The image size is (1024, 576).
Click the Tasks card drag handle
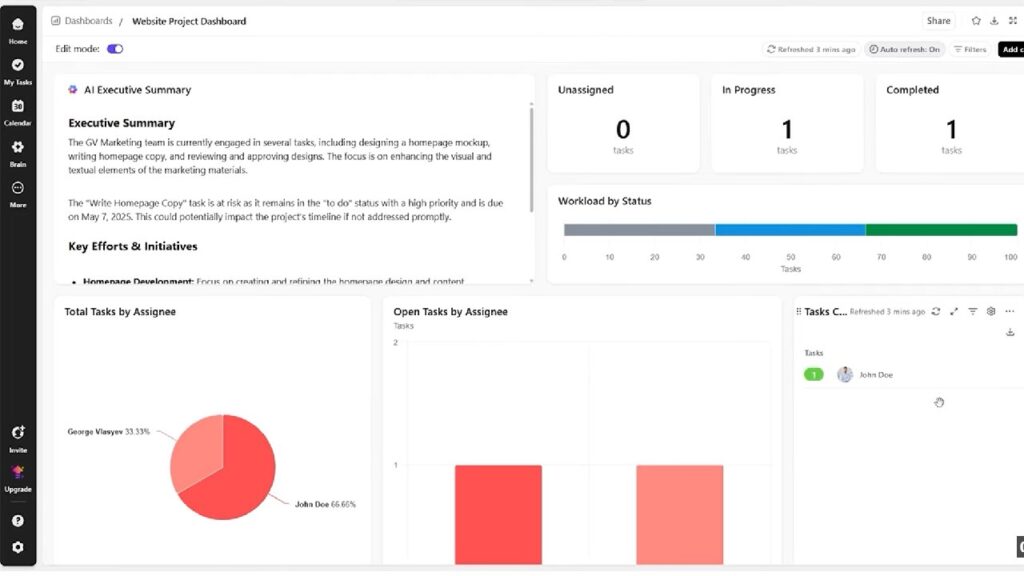798,312
